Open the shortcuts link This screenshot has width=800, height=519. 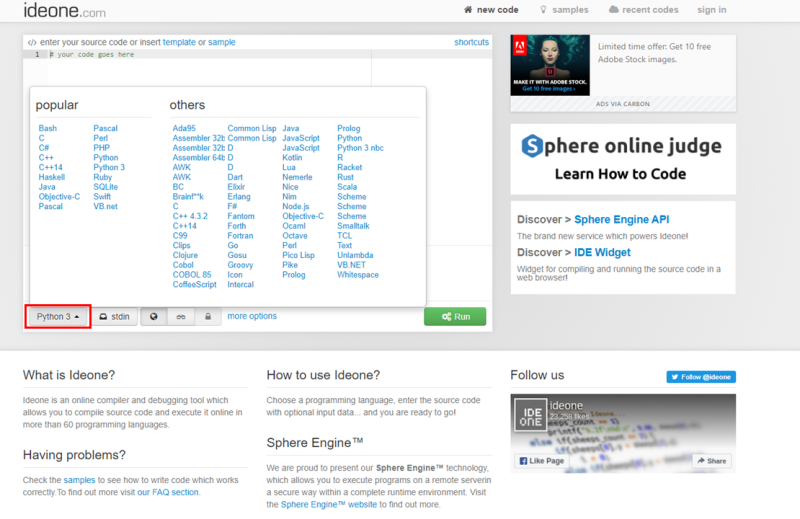pyautogui.click(x=471, y=42)
